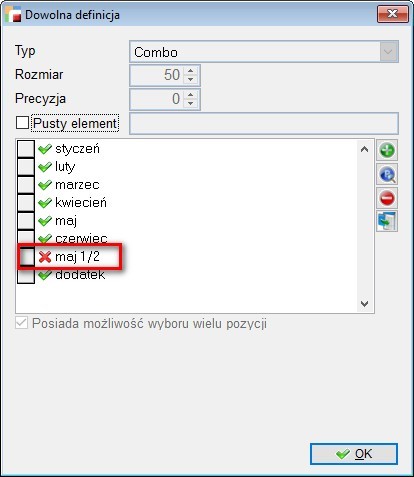Confirm with the OK button
The height and width of the screenshot is (477, 414).
(354, 454)
